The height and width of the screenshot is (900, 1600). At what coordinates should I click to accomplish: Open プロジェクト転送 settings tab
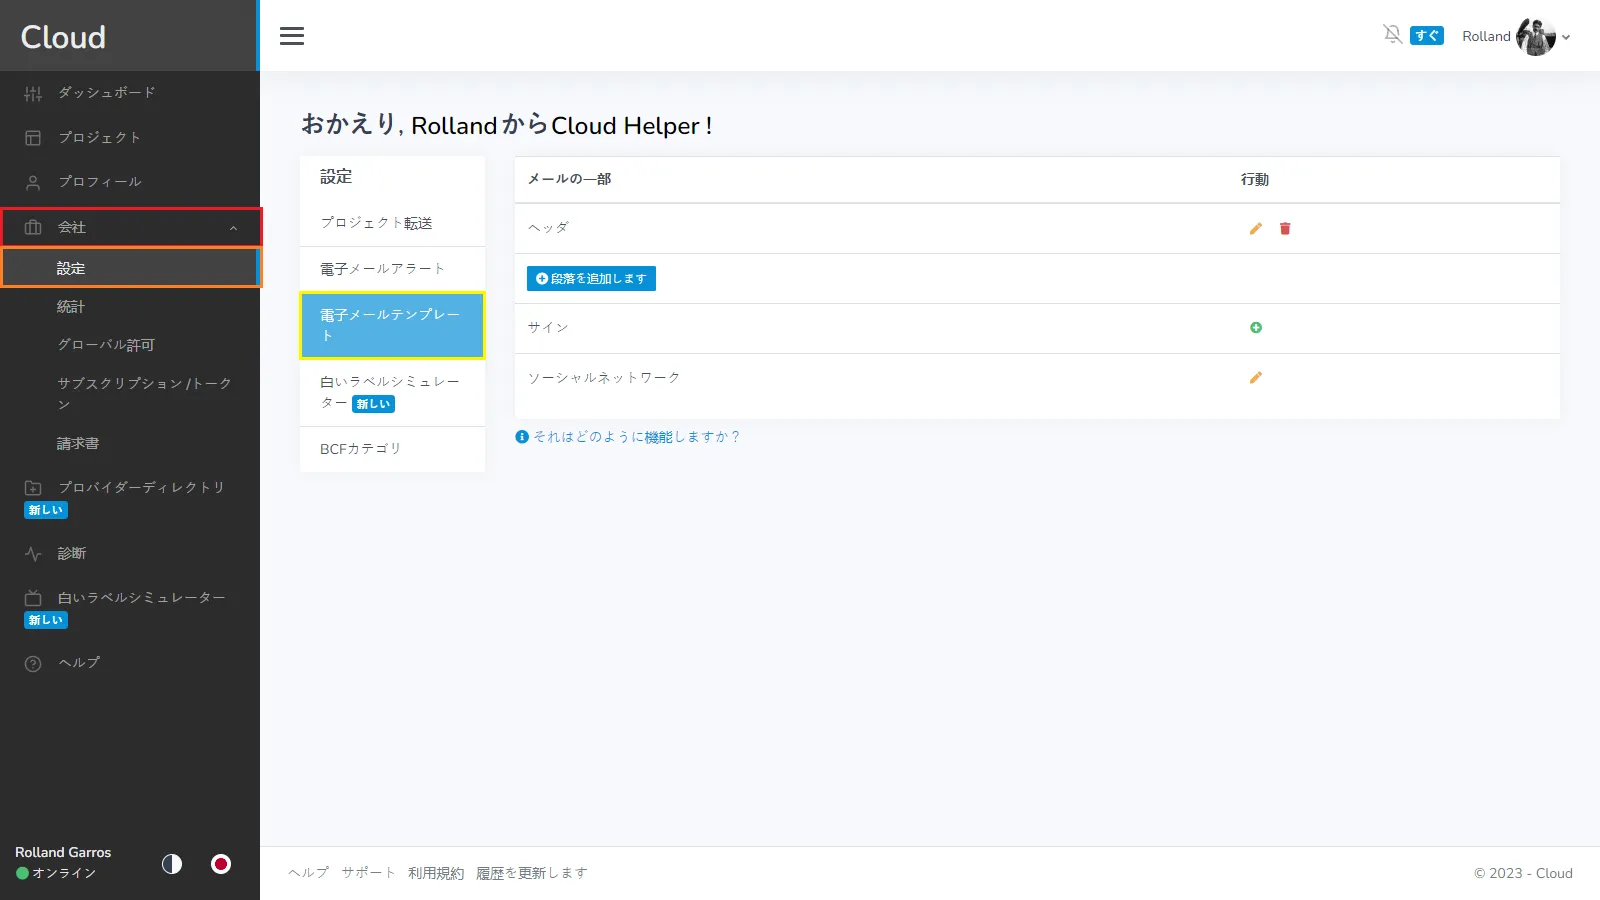point(376,223)
